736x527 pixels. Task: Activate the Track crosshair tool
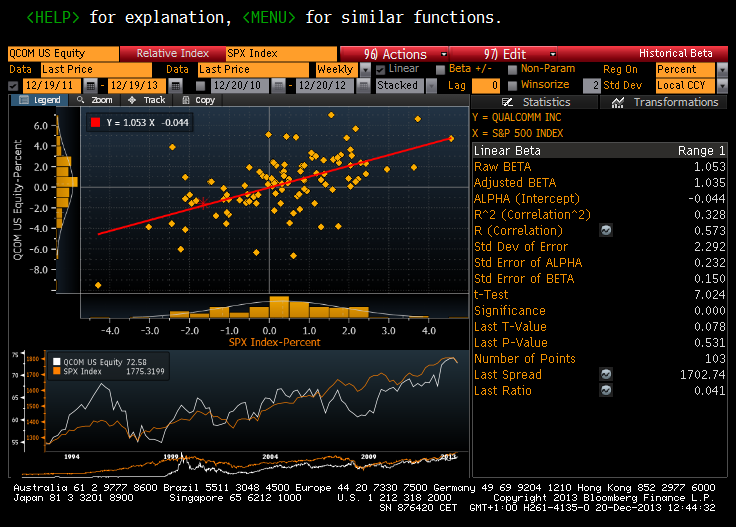pyautogui.click(x=132, y=100)
